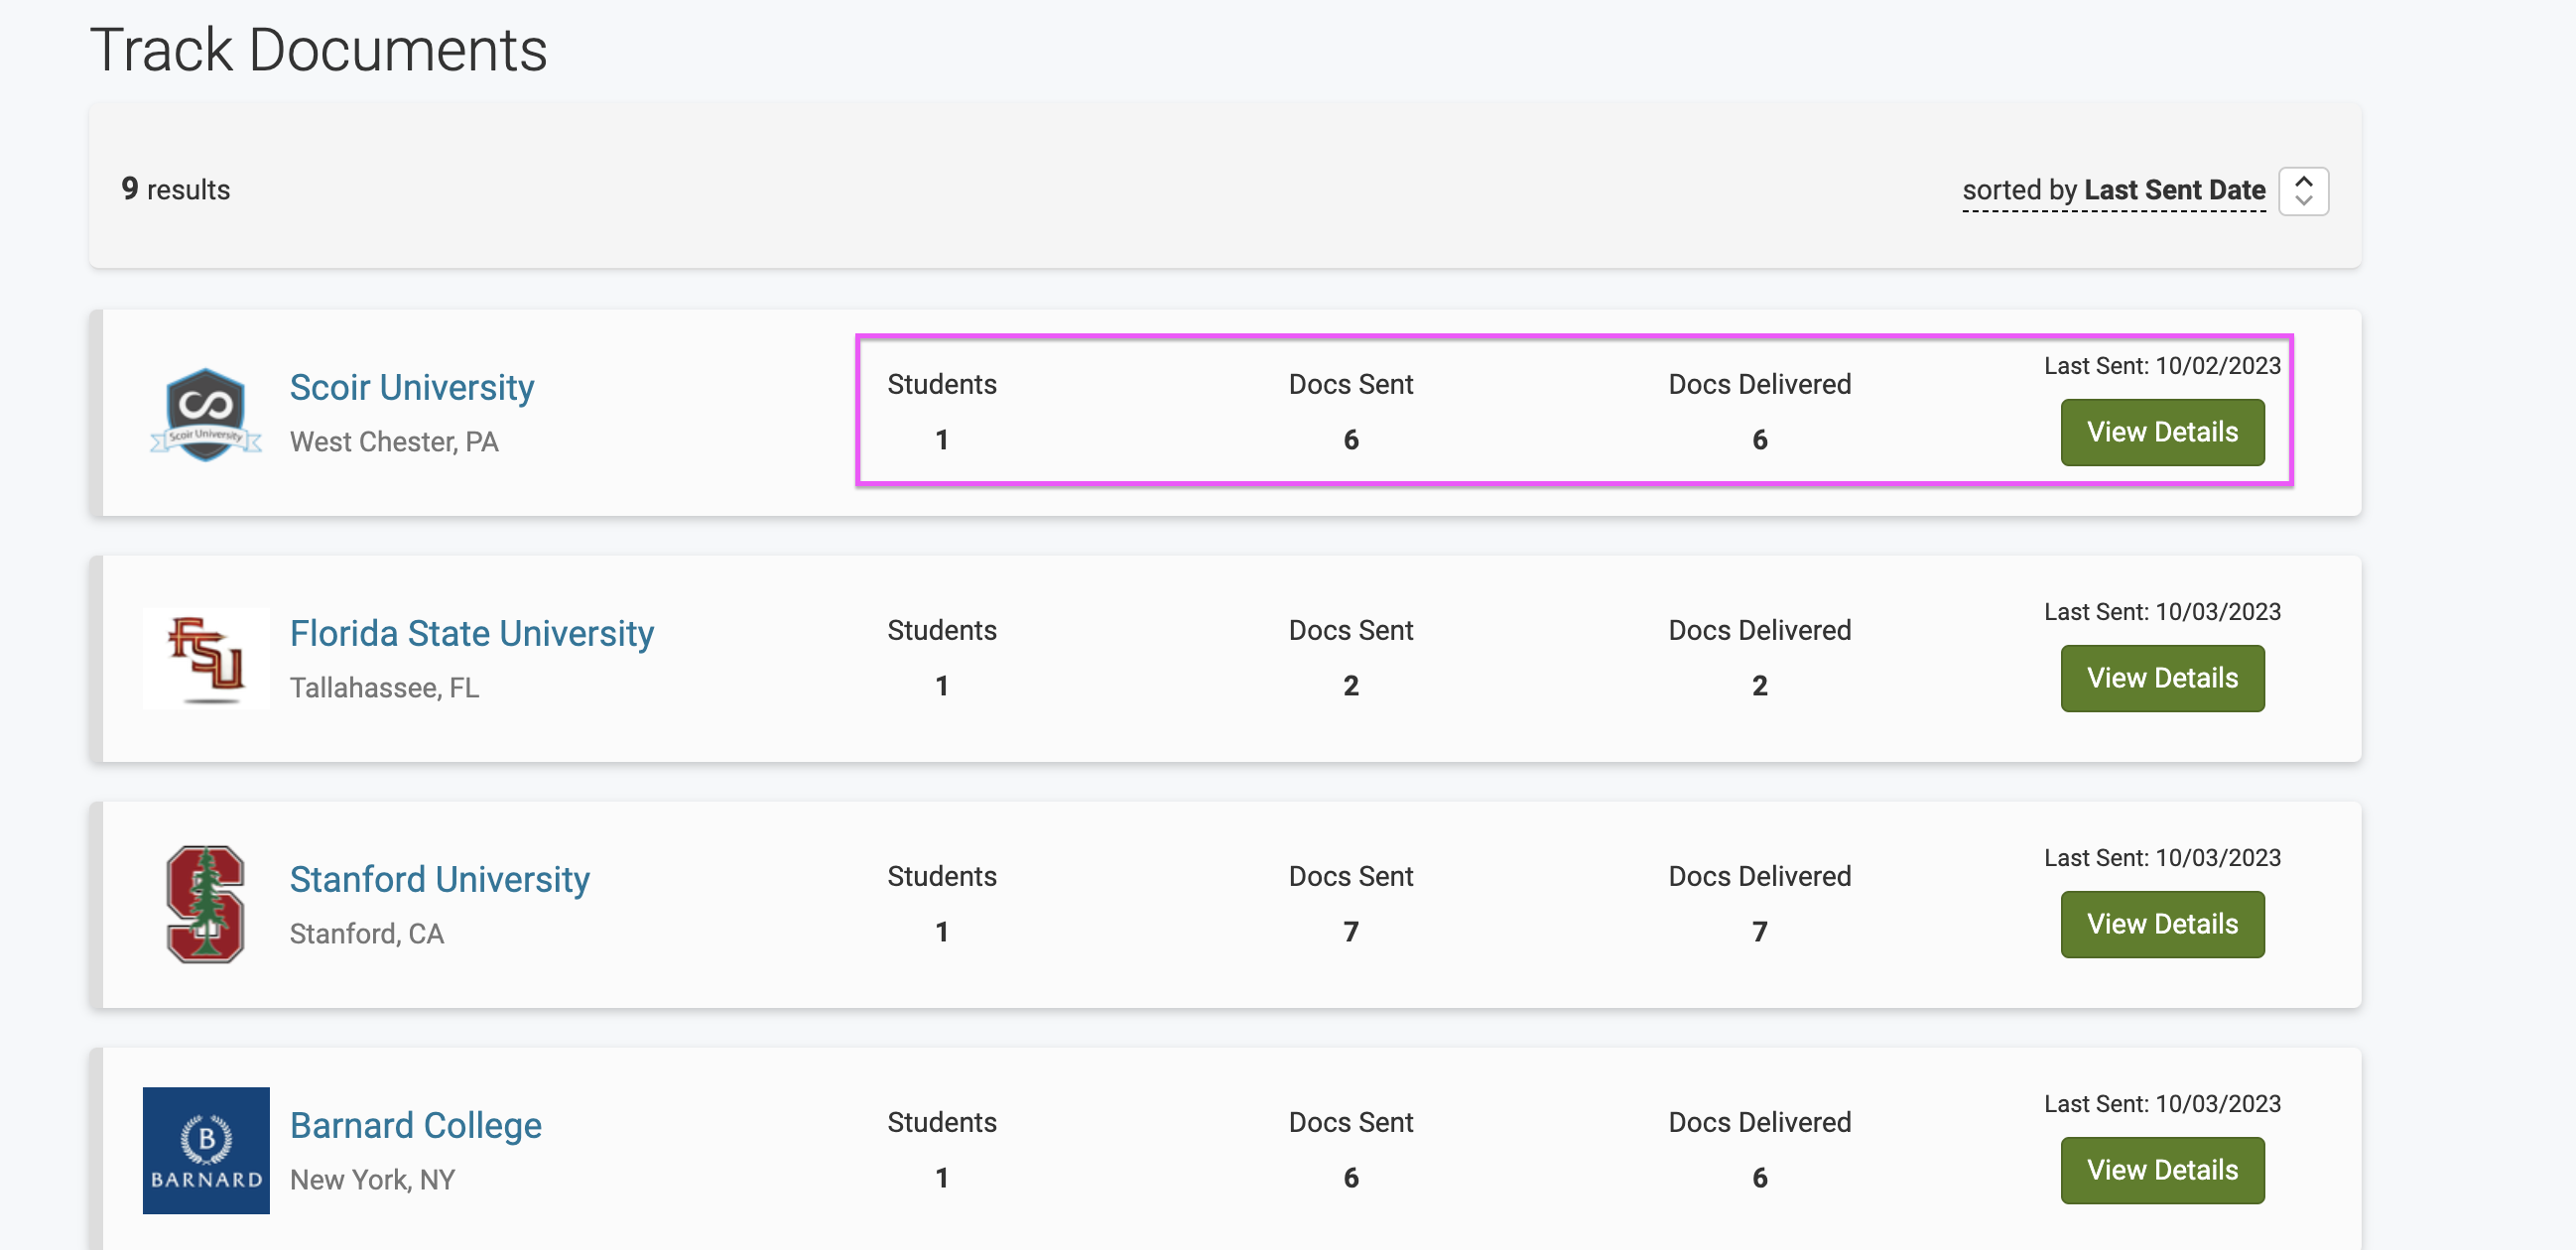View Details for Scoir University
2576x1250 pixels.
(x=2162, y=432)
